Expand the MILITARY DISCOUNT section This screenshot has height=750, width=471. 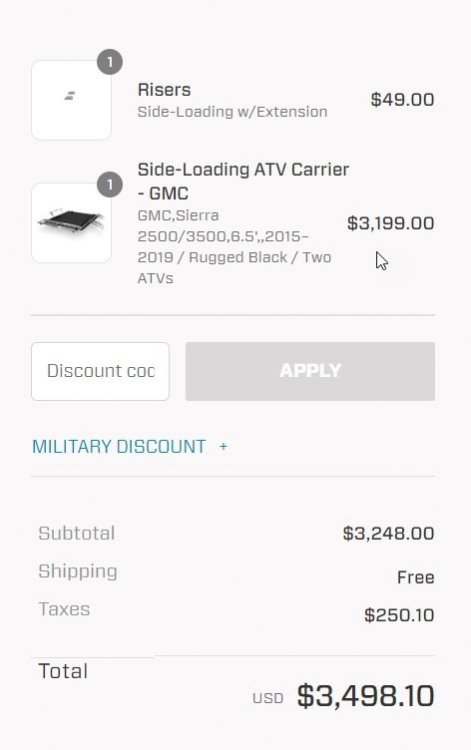pos(130,447)
